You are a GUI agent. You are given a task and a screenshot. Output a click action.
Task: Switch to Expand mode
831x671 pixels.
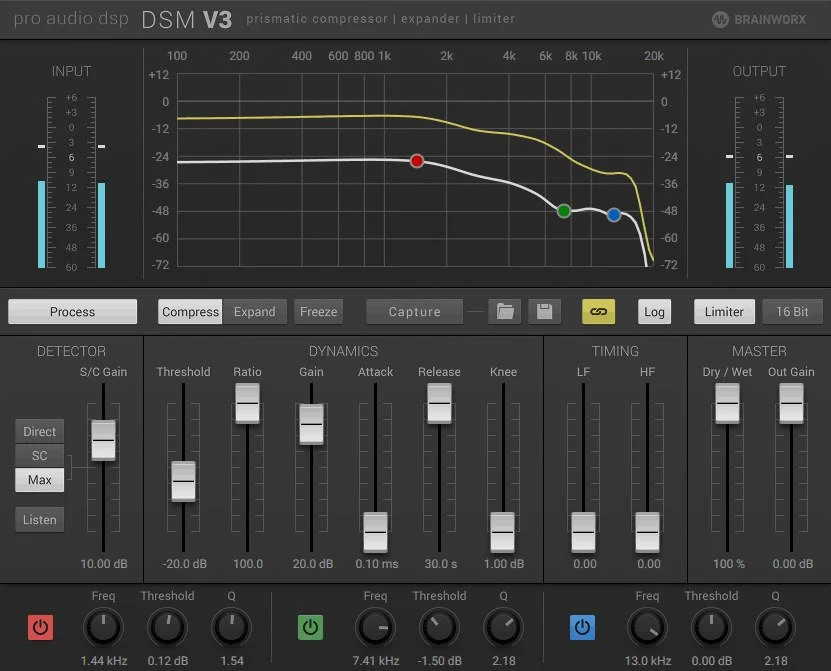point(254,312)
